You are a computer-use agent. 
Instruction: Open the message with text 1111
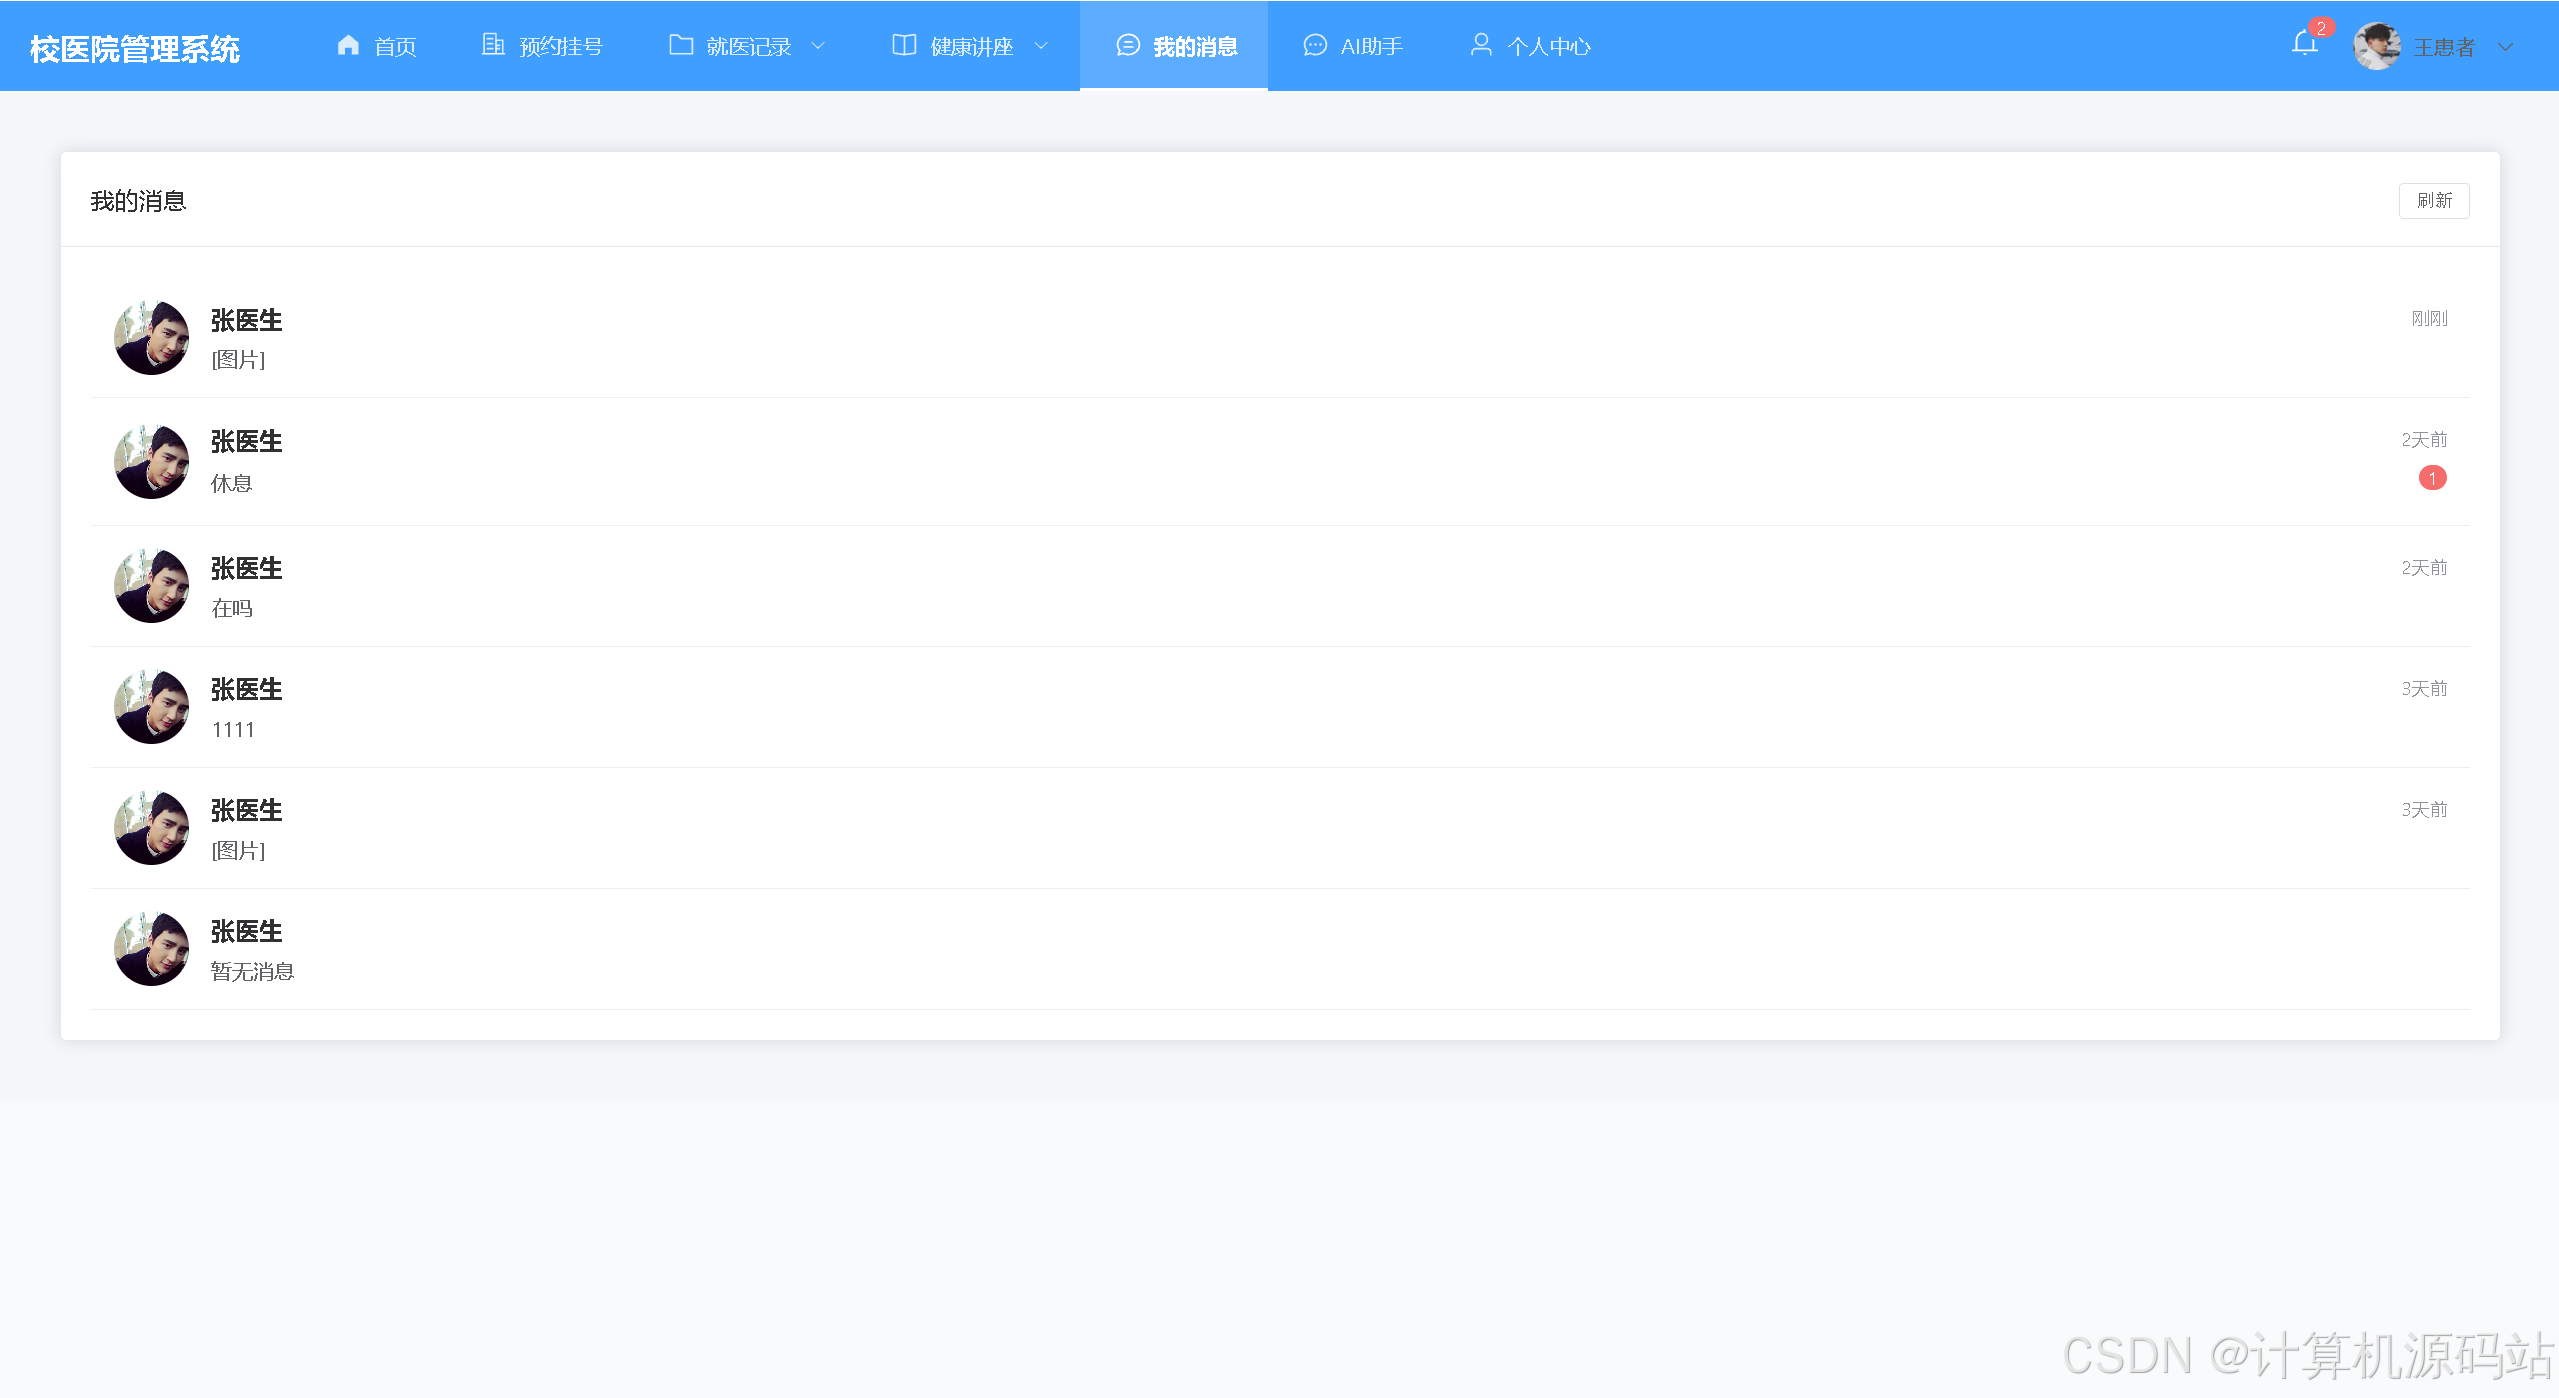point(1280,707)
